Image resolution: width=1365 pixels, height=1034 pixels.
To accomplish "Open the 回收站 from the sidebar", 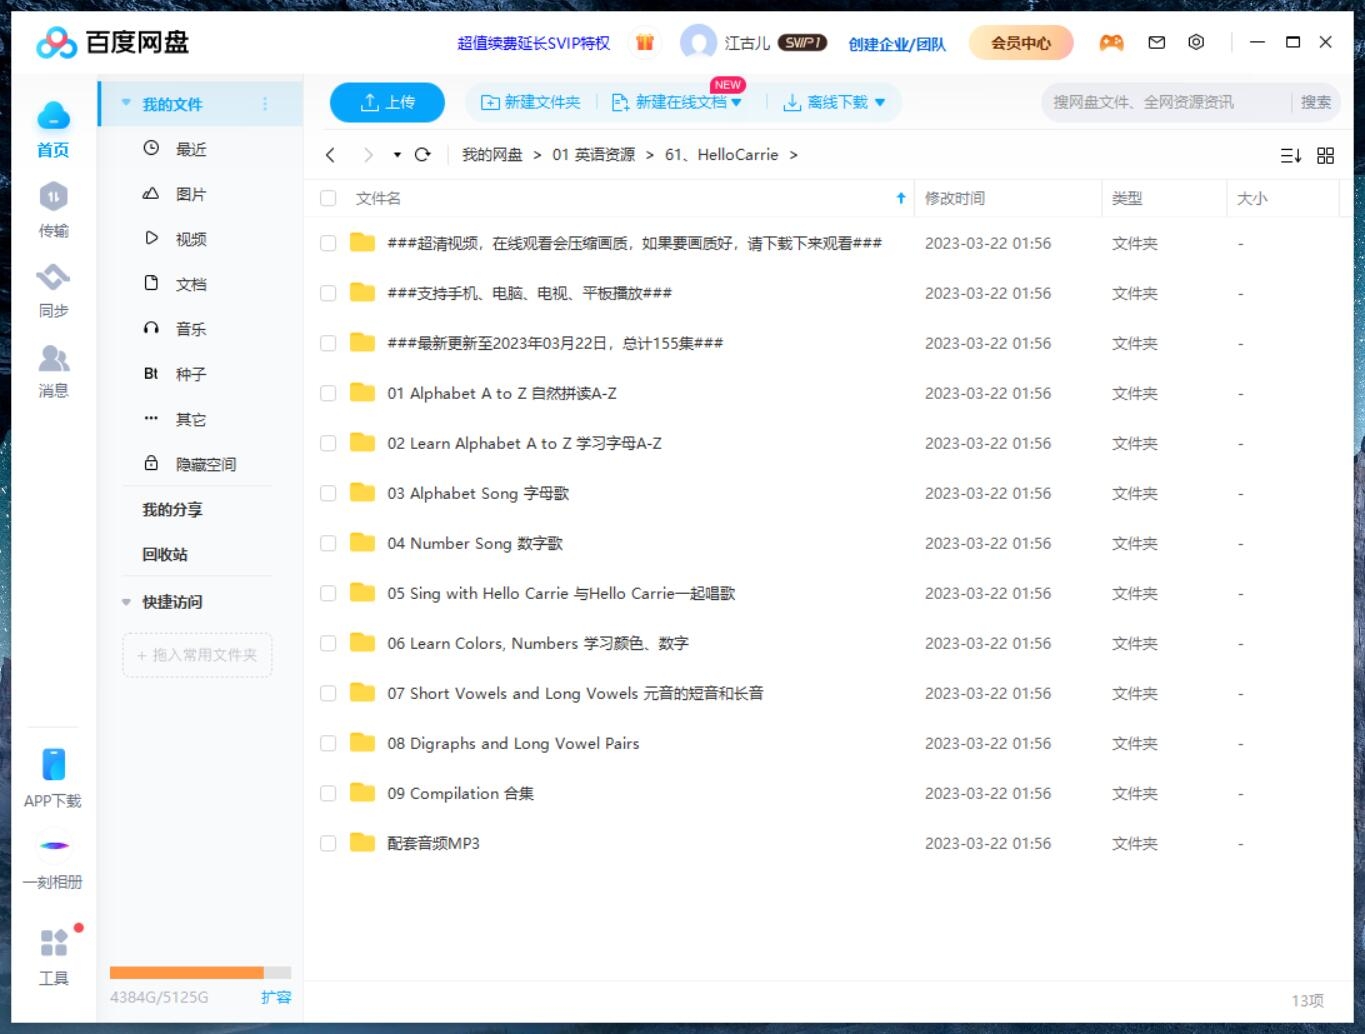I will (164, 554).
